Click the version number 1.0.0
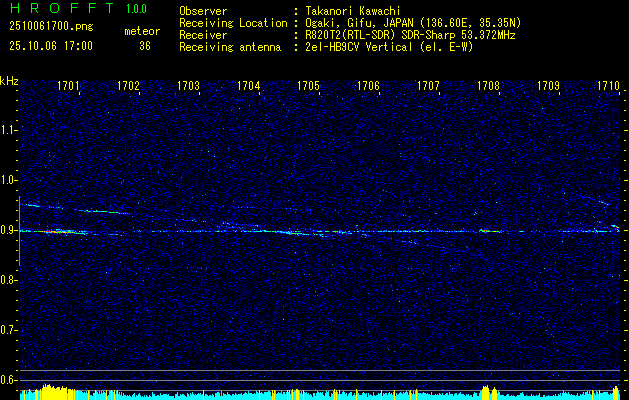Viewport: 629px width, 400px height. pyautogui.click(x=136, y=8)
